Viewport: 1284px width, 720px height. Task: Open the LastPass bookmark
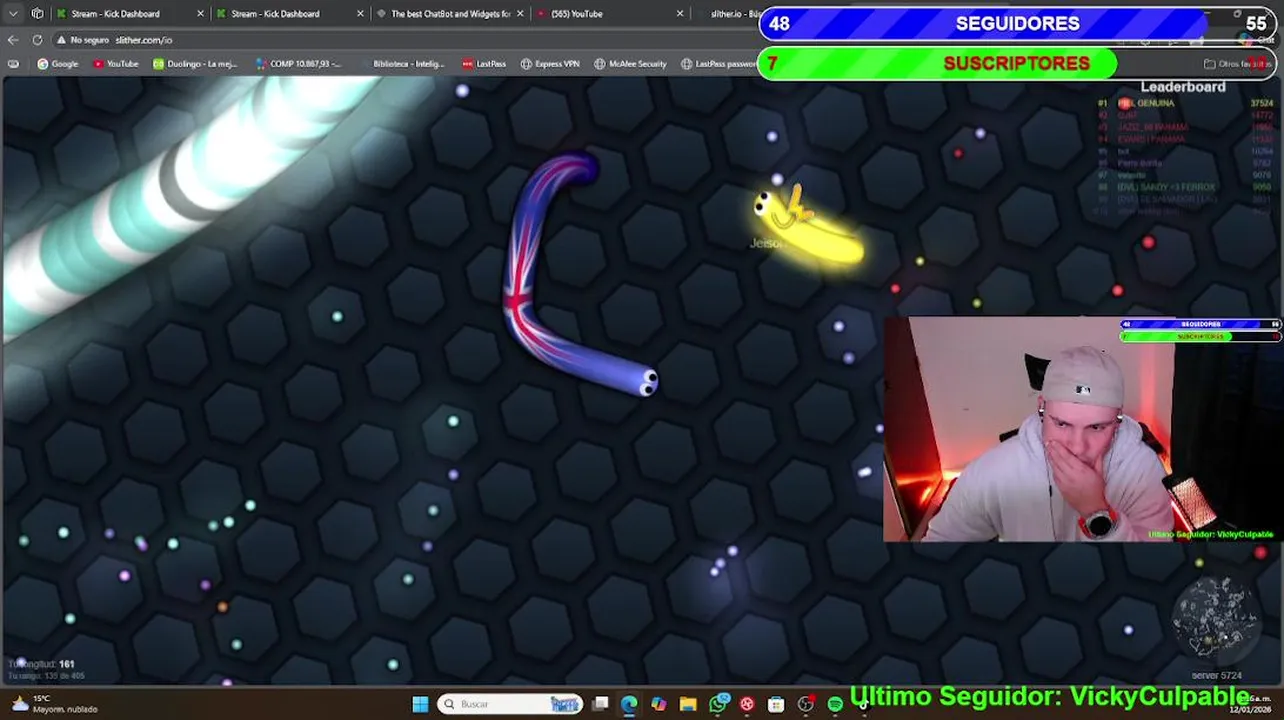tap(484, 64)
